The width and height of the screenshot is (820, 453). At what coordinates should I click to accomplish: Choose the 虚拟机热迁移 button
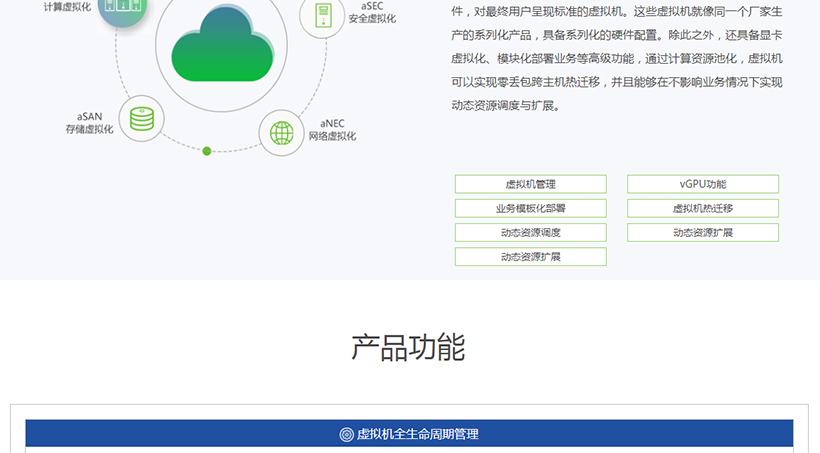click(702, 208)
